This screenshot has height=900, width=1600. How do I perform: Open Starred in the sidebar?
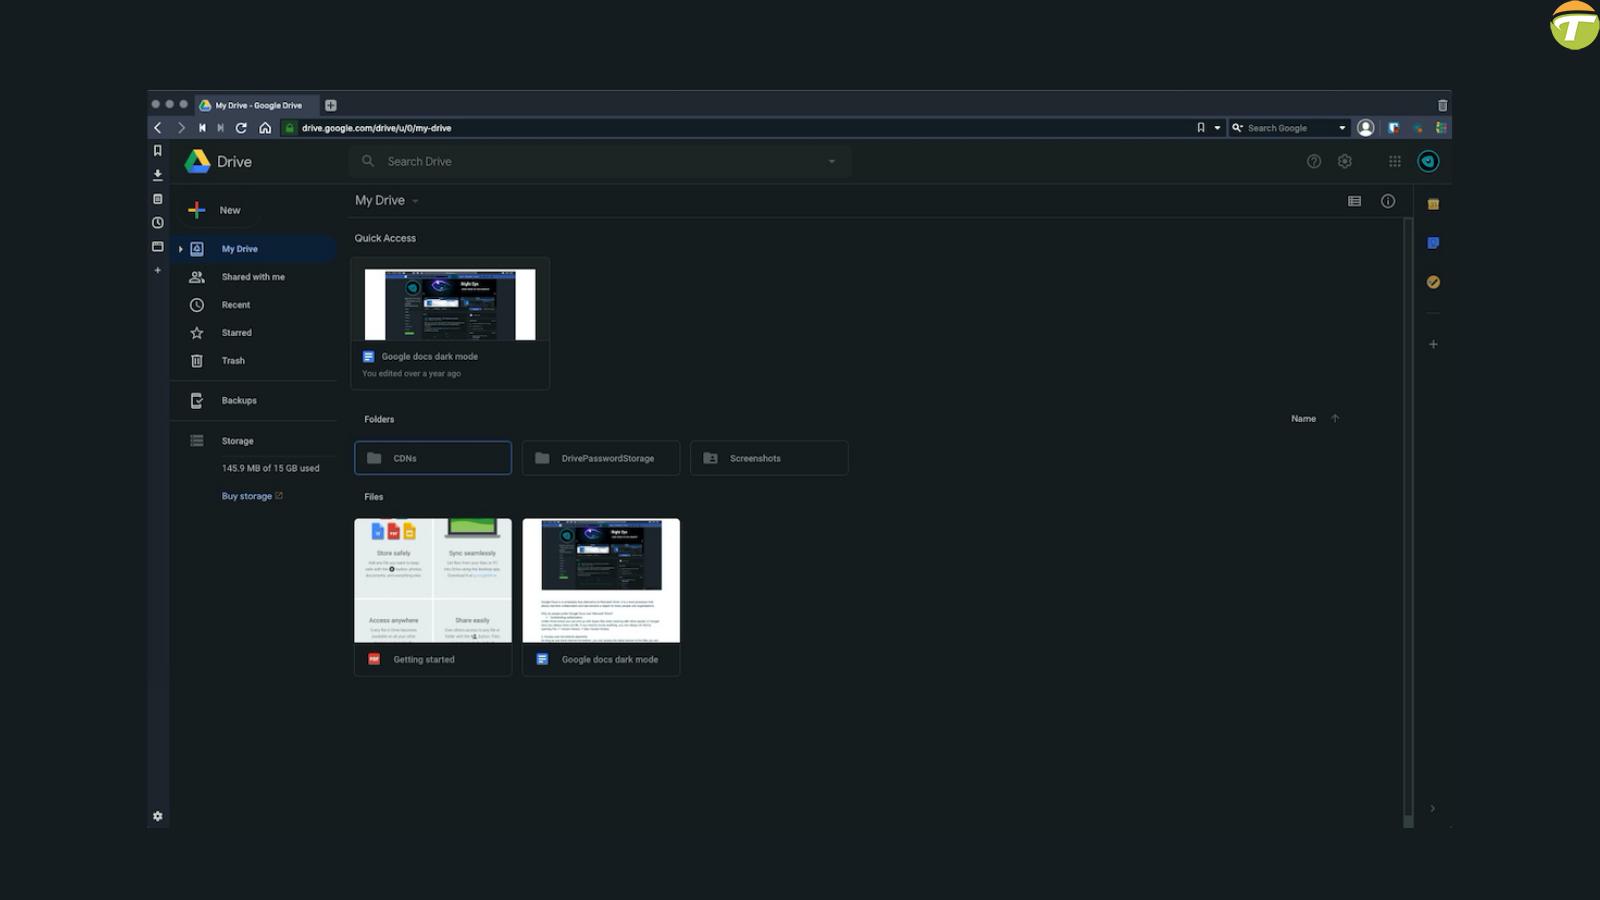click(x=255, y=333)
